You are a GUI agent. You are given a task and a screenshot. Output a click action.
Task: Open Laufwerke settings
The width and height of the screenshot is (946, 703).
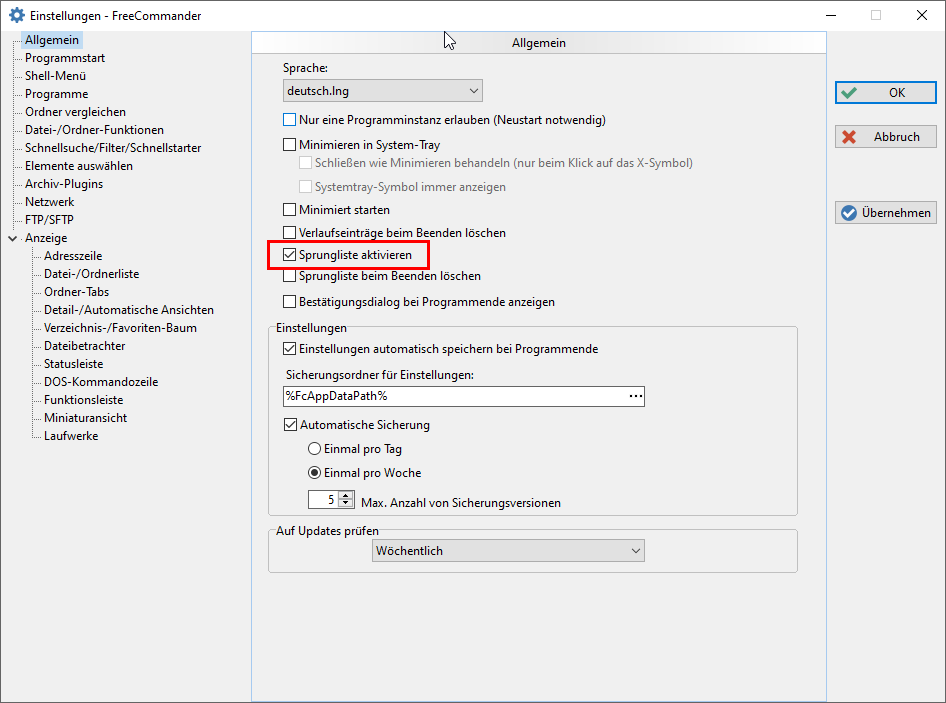point(71,436)
